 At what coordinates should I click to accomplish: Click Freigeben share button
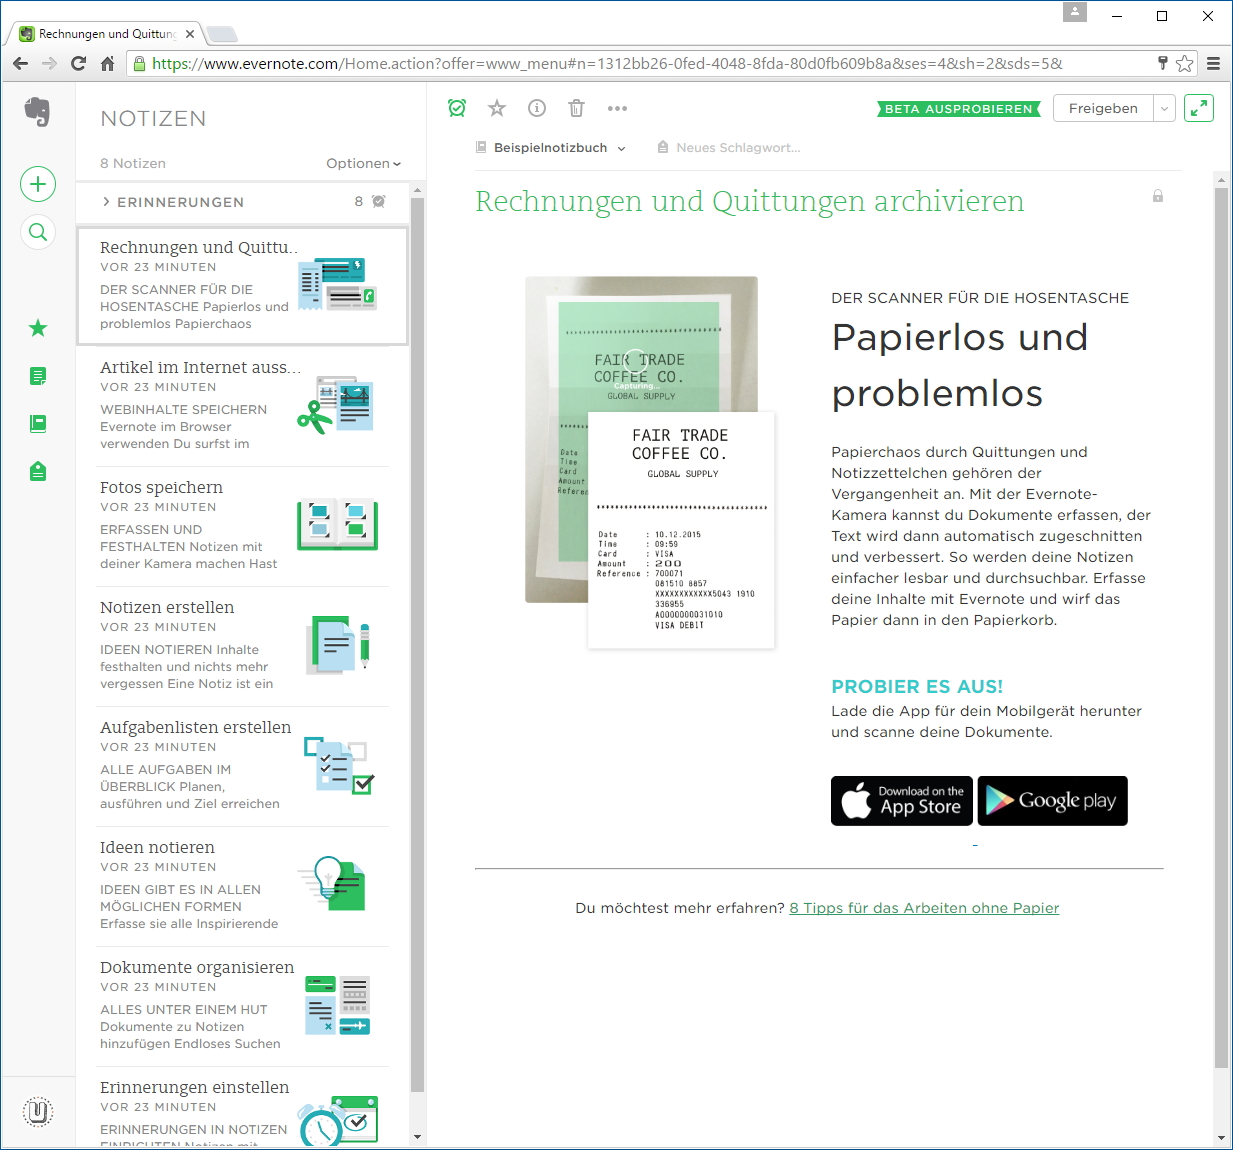point(1103,108)
